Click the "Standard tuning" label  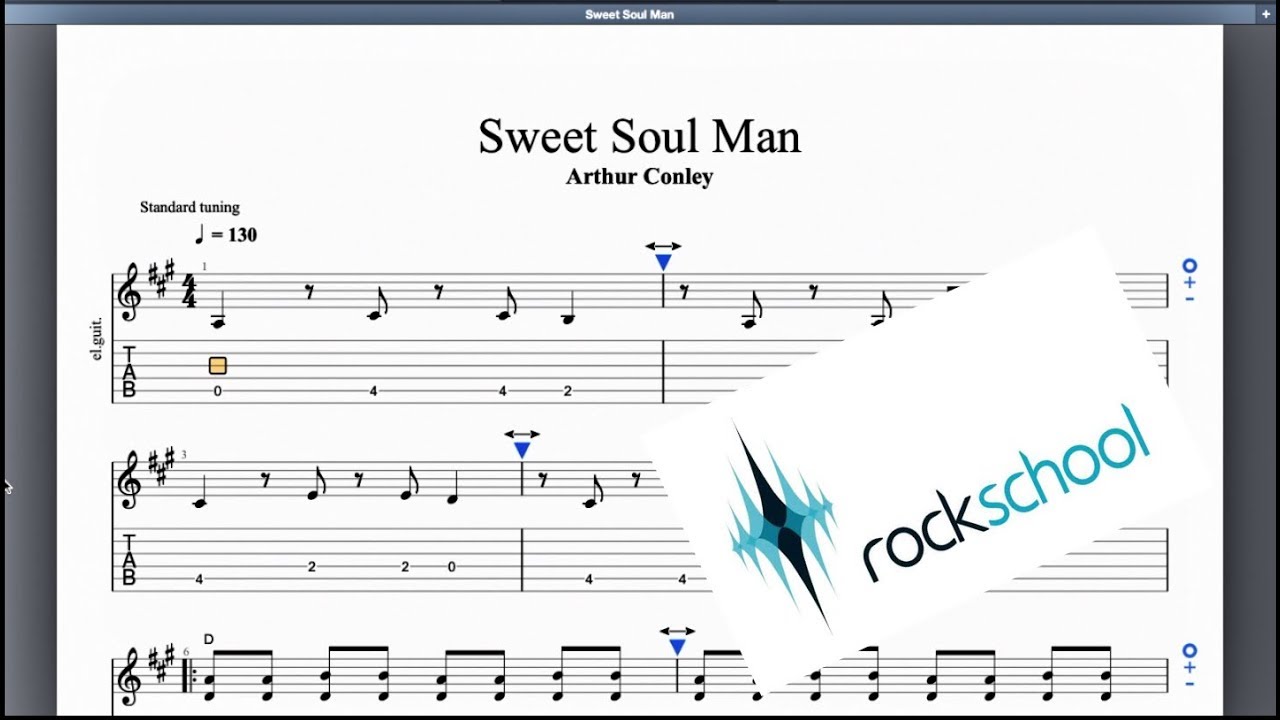pos(190,208)
